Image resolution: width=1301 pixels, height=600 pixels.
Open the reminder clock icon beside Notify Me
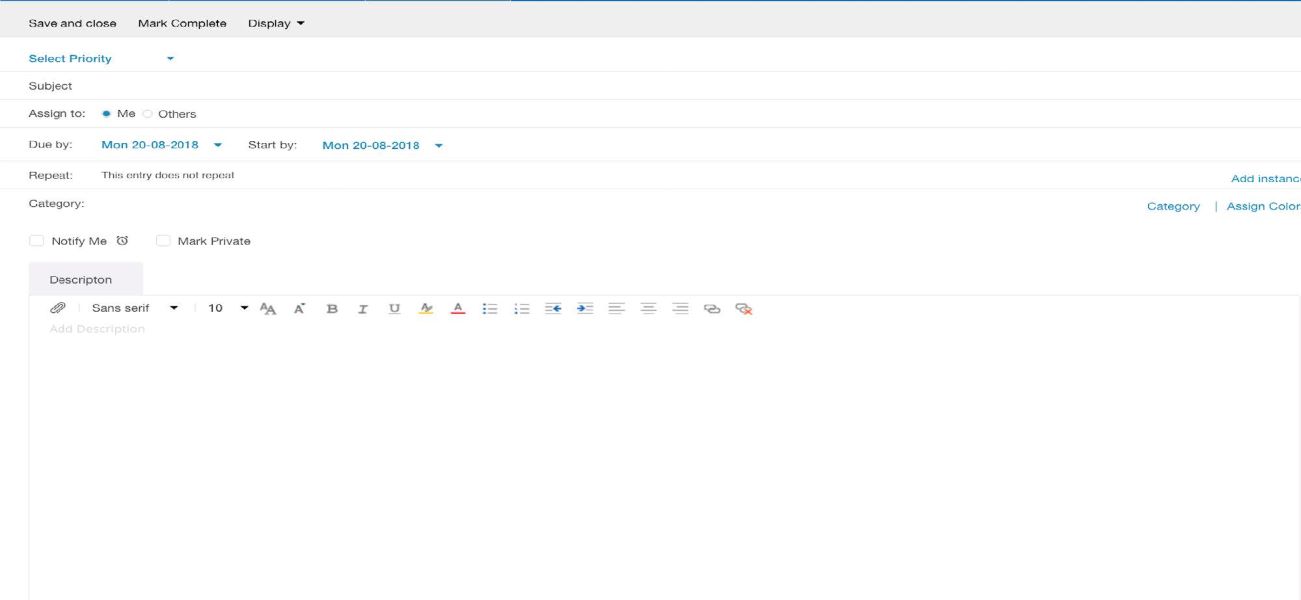122,240
